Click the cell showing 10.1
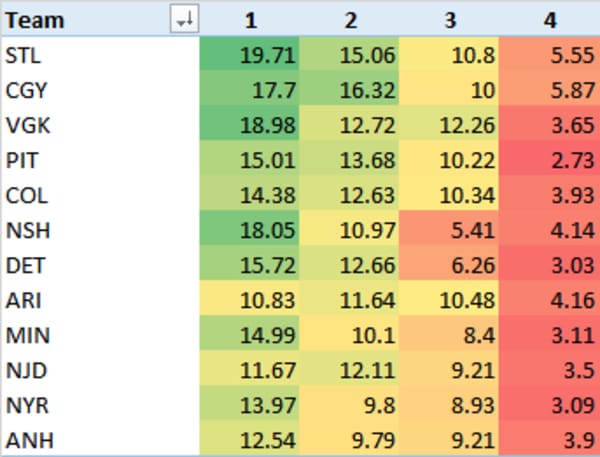Image resolution: width=600 pixels, height=457 pixels. 349,334
